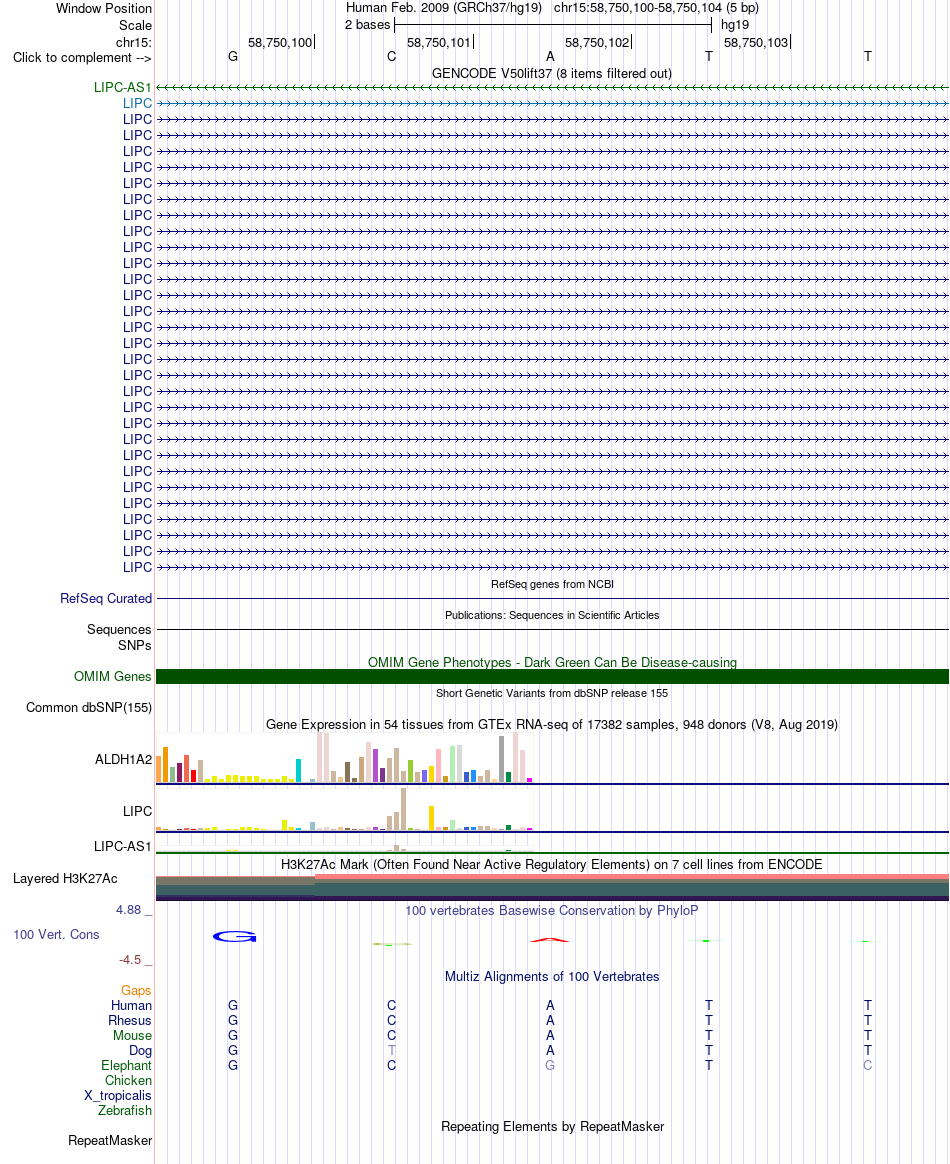
Task: Click the Layered H3K27Ac track label
Action: tap(65, 878)
